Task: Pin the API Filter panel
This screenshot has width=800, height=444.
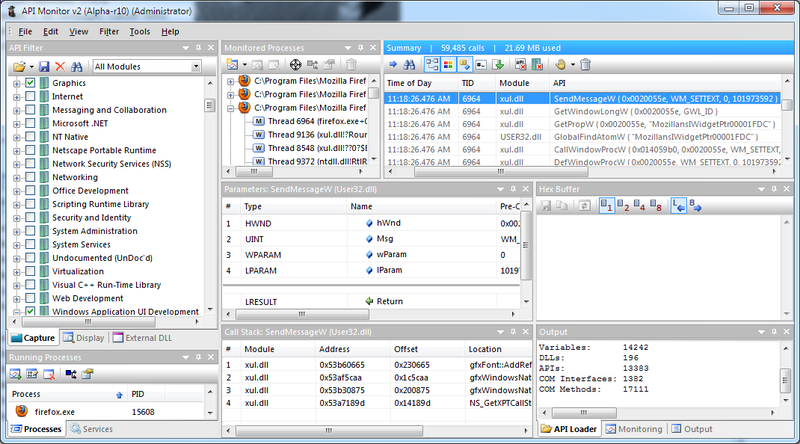Action: click(198, 47)
